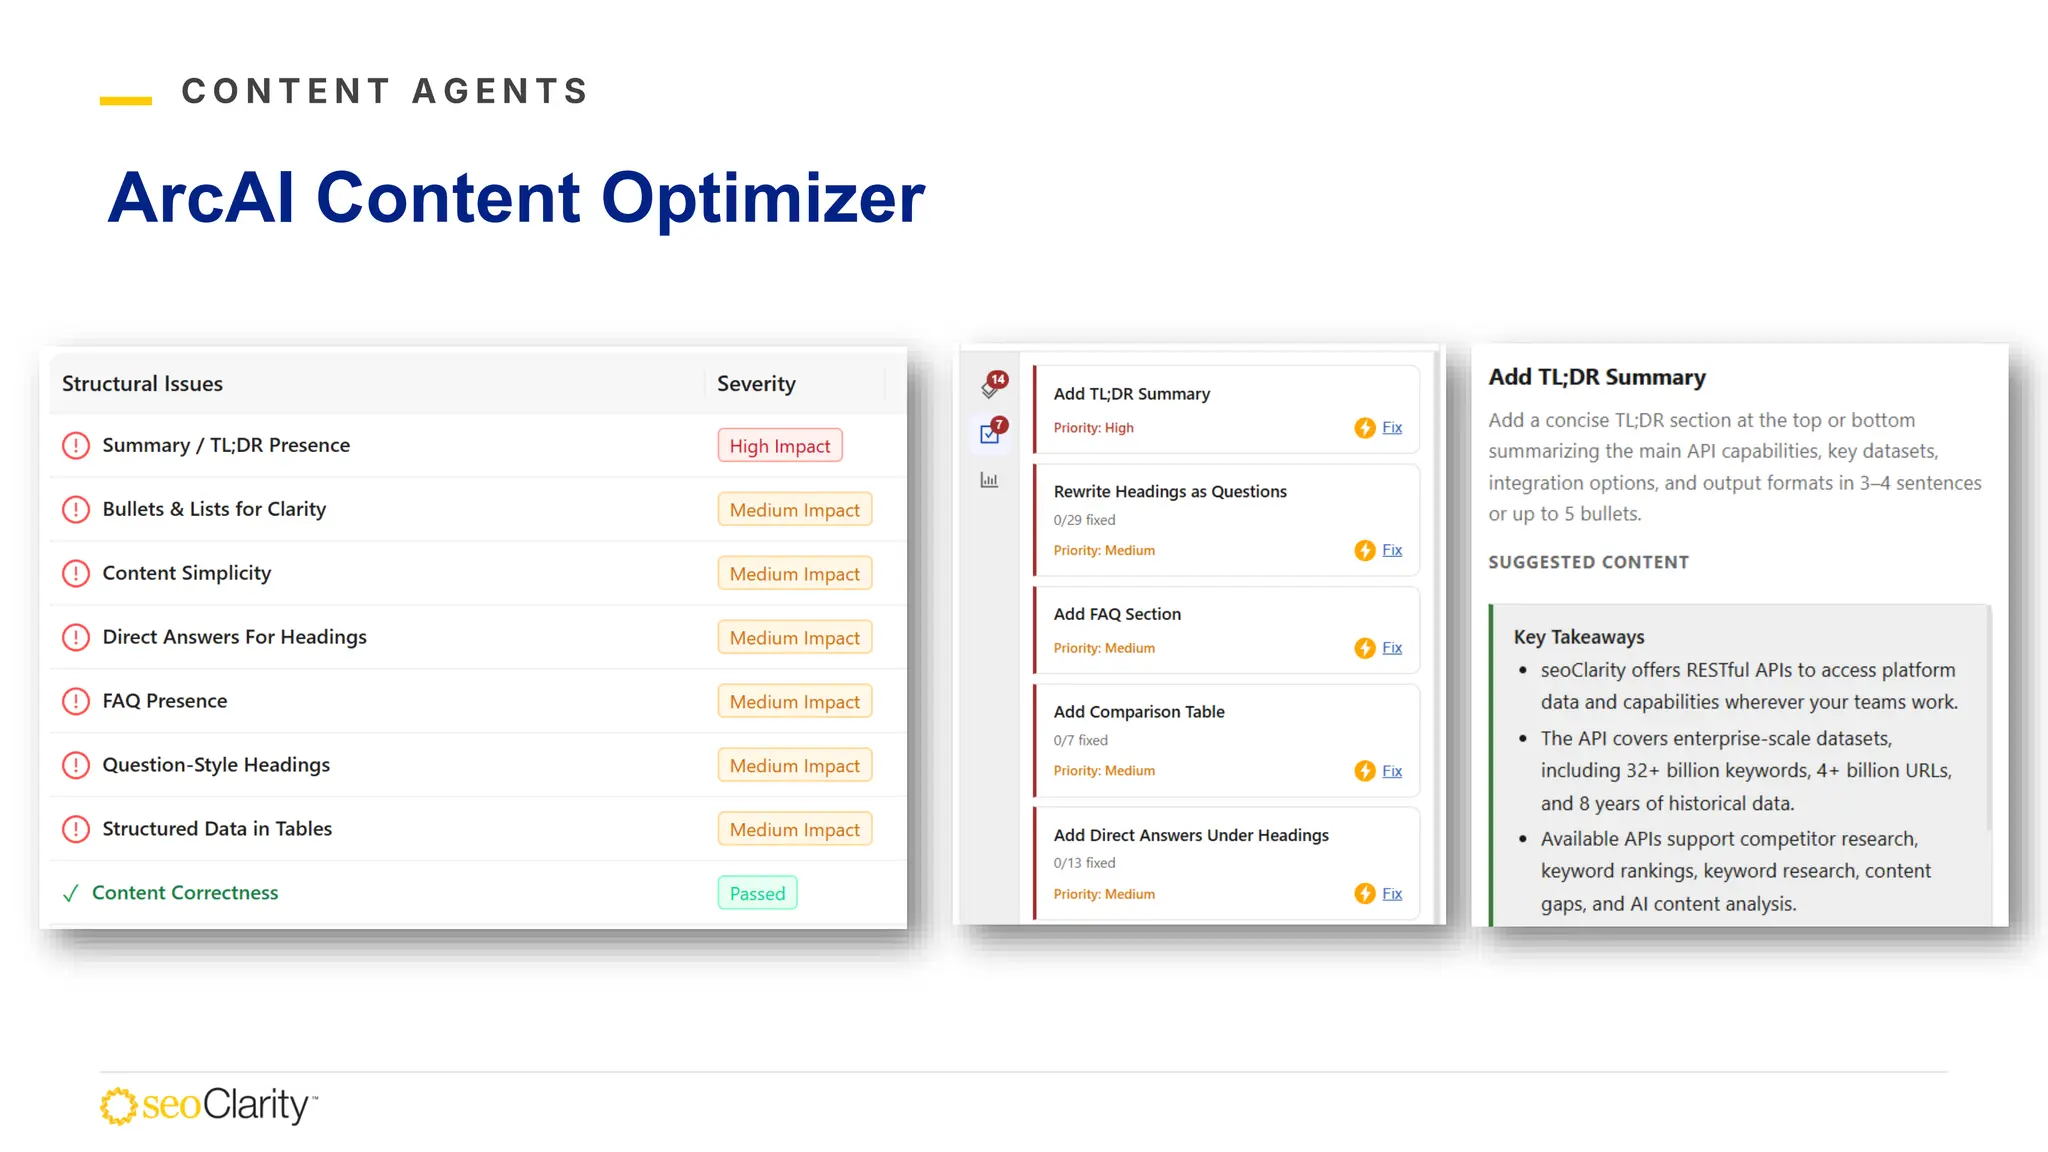The image size is (2048, 1152).
Task: Open the Bullets & Lists for Clarity row
Action: pos(478,509)
